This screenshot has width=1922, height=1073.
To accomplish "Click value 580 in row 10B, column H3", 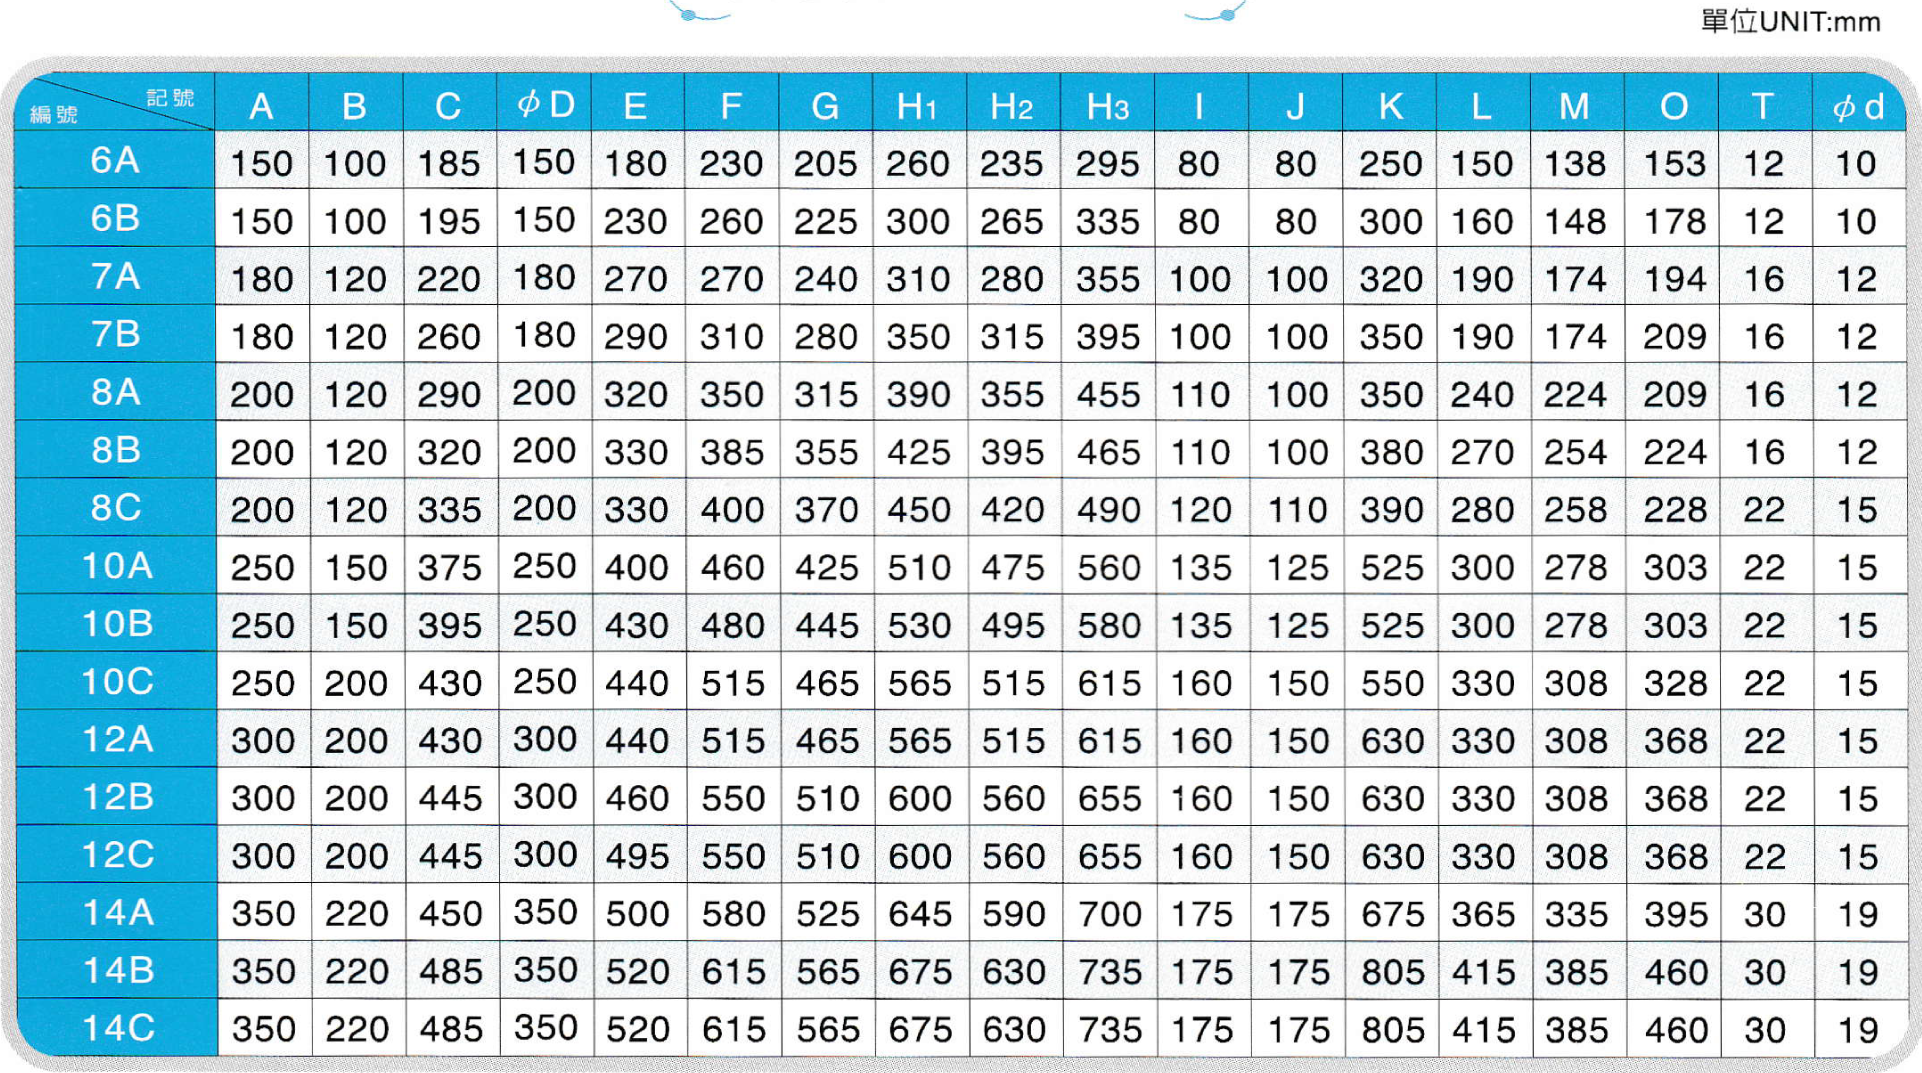I will [x=1108, y=627].
